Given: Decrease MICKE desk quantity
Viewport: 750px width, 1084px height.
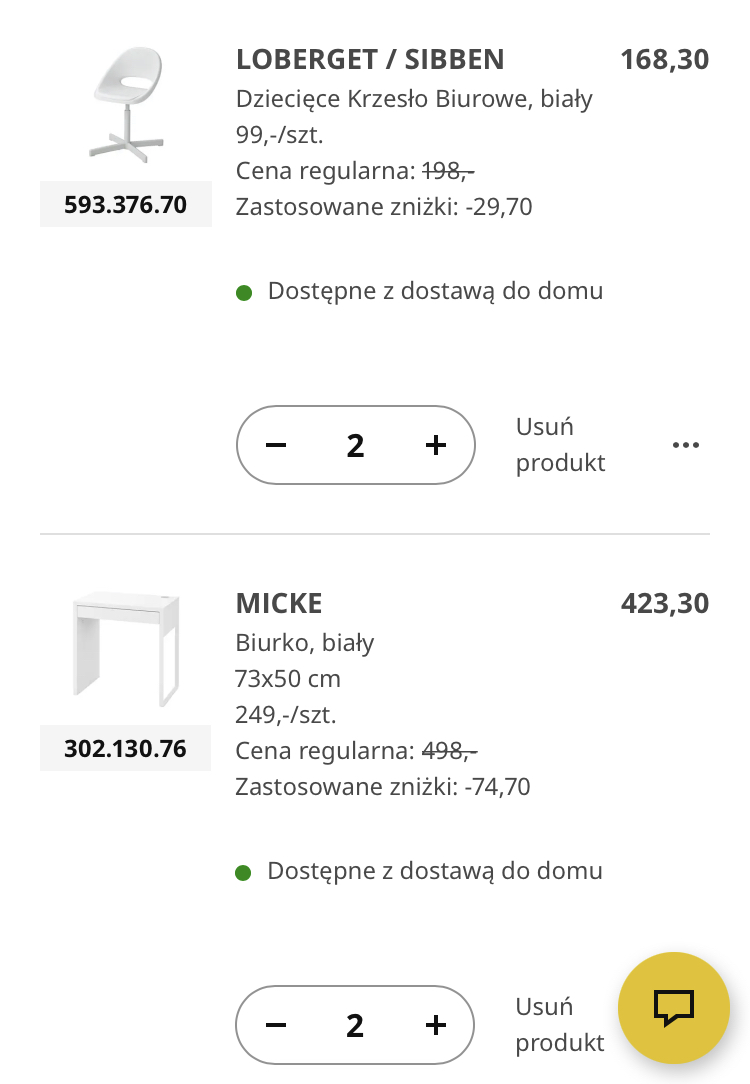Looking at the screenshot, I should click(x=276, y=1025).
